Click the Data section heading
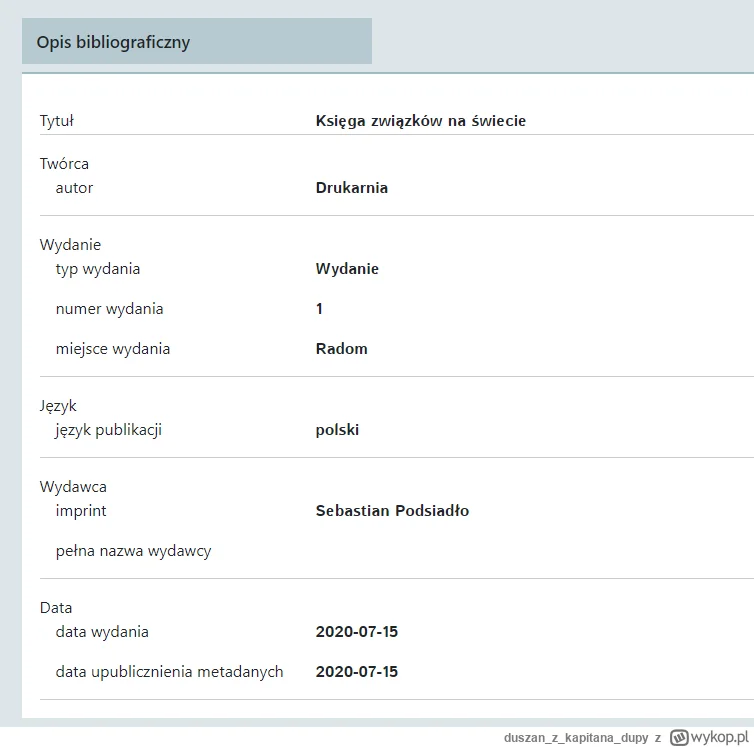This screenshot has width=754, height=747. [56, 608]
